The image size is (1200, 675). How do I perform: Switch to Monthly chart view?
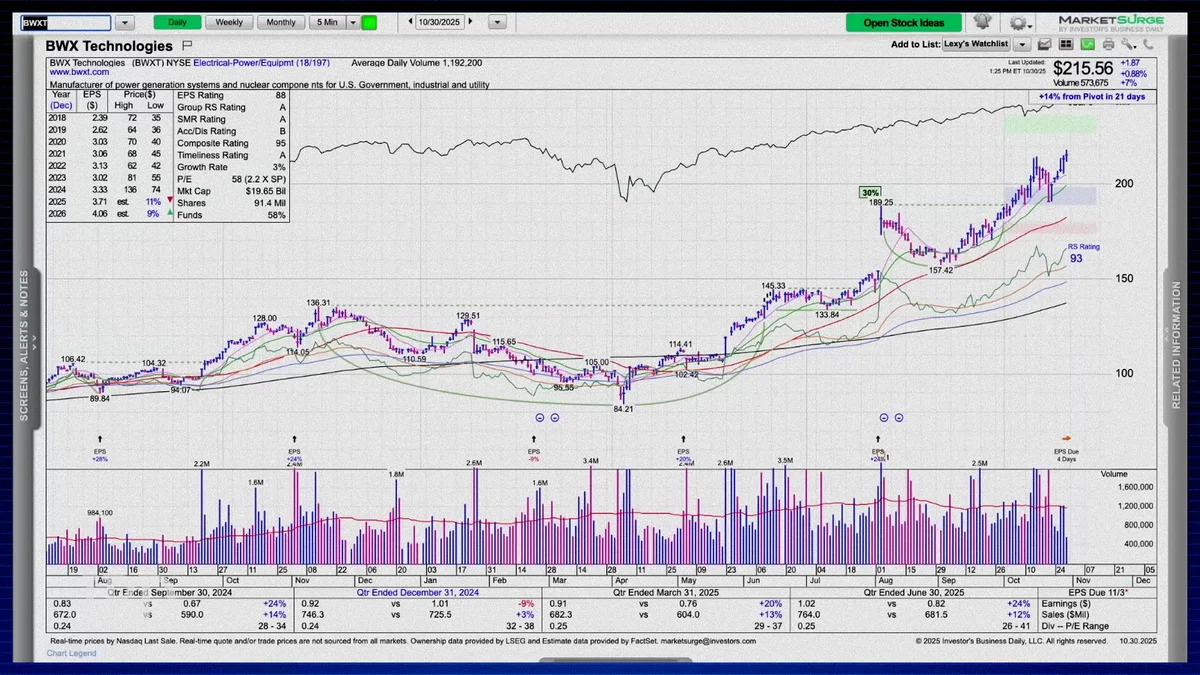point(281,22)
